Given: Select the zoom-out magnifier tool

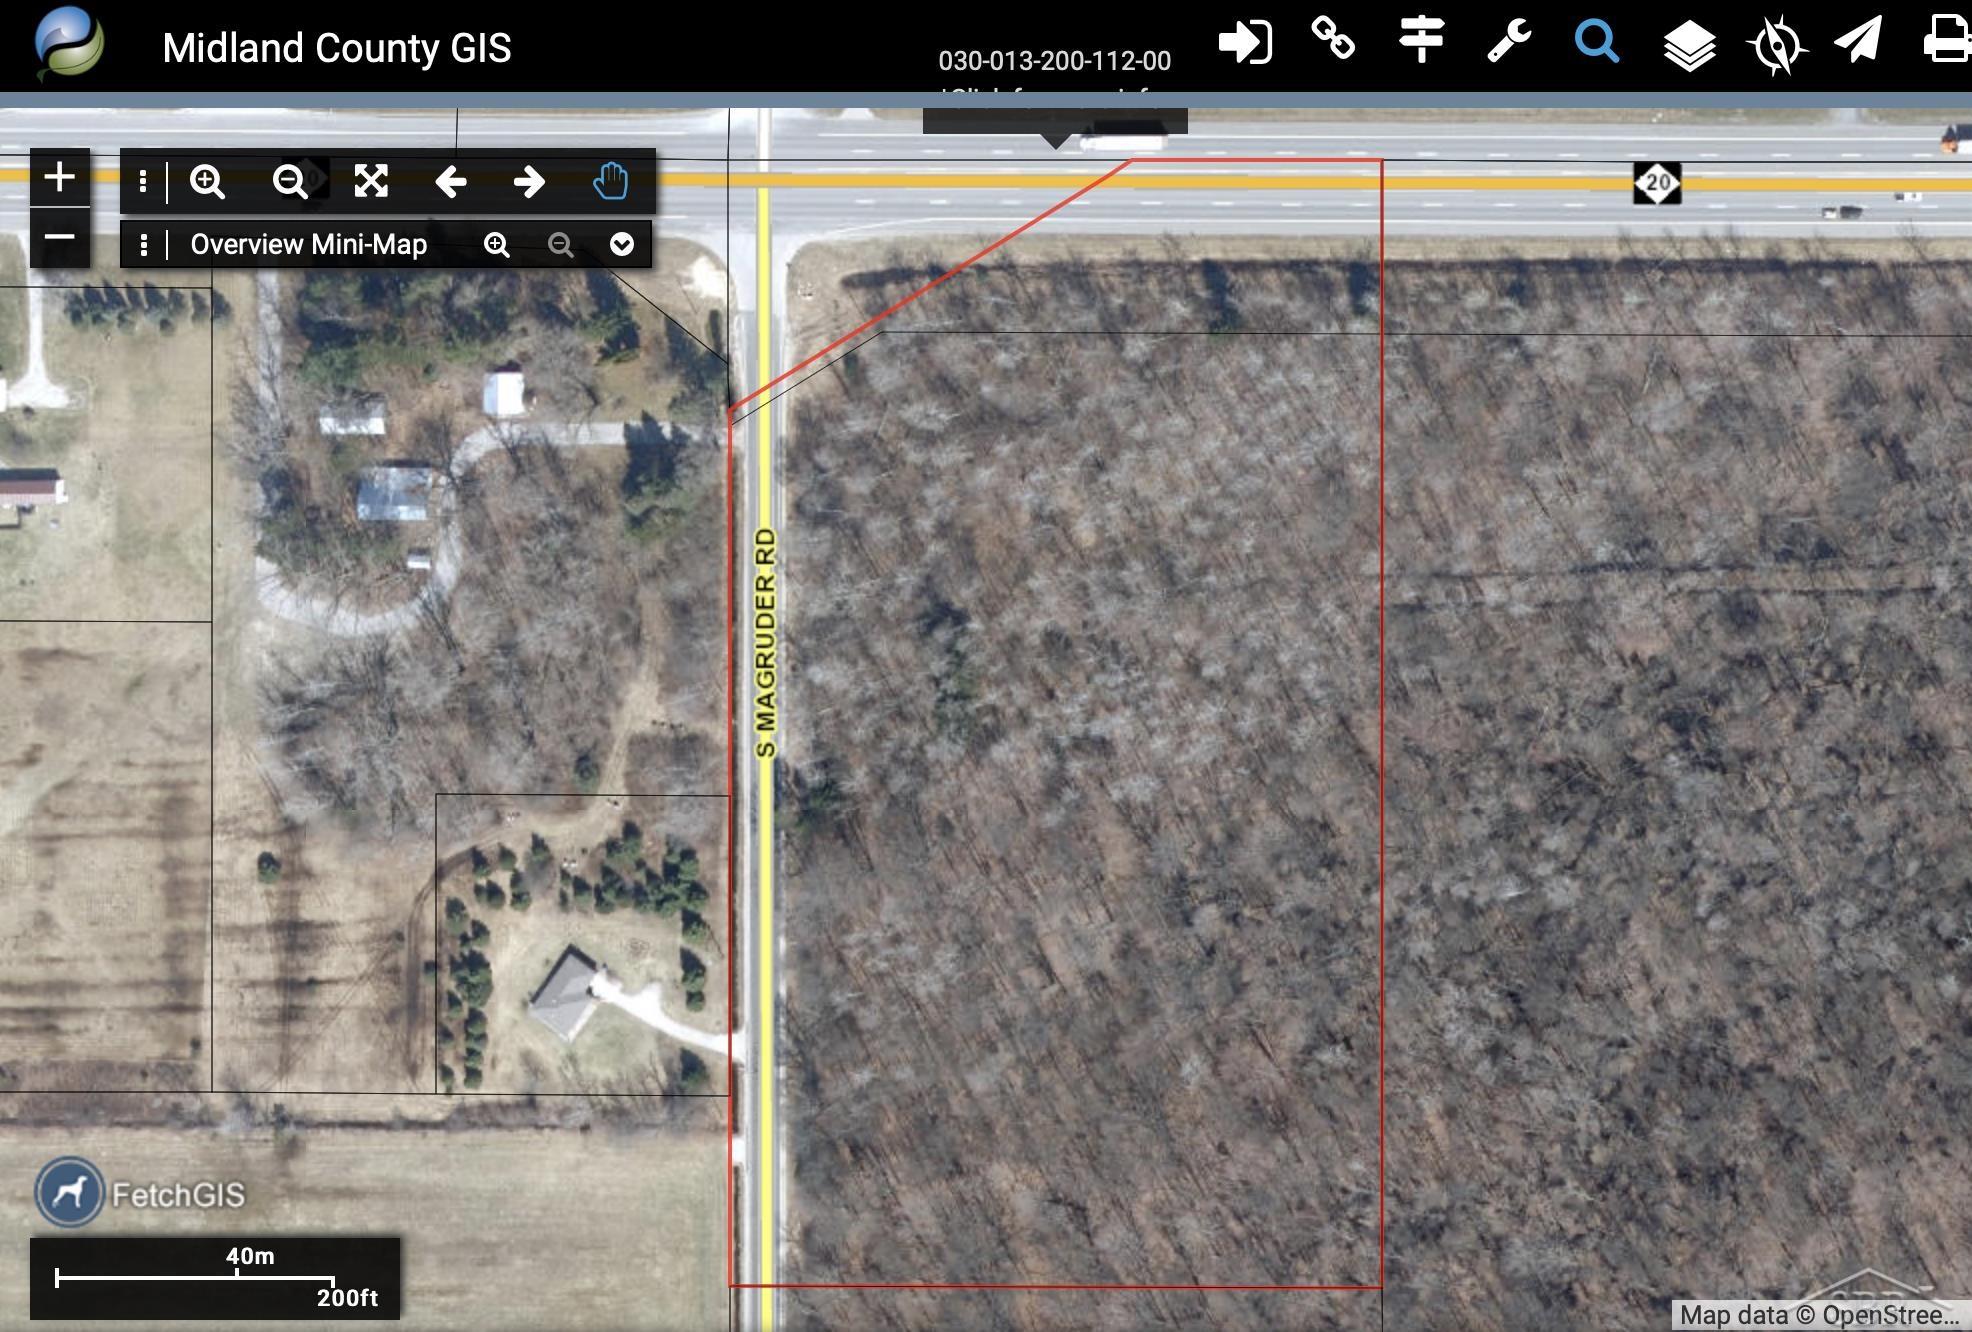Looking at the screenshot, I should (290, 181).
